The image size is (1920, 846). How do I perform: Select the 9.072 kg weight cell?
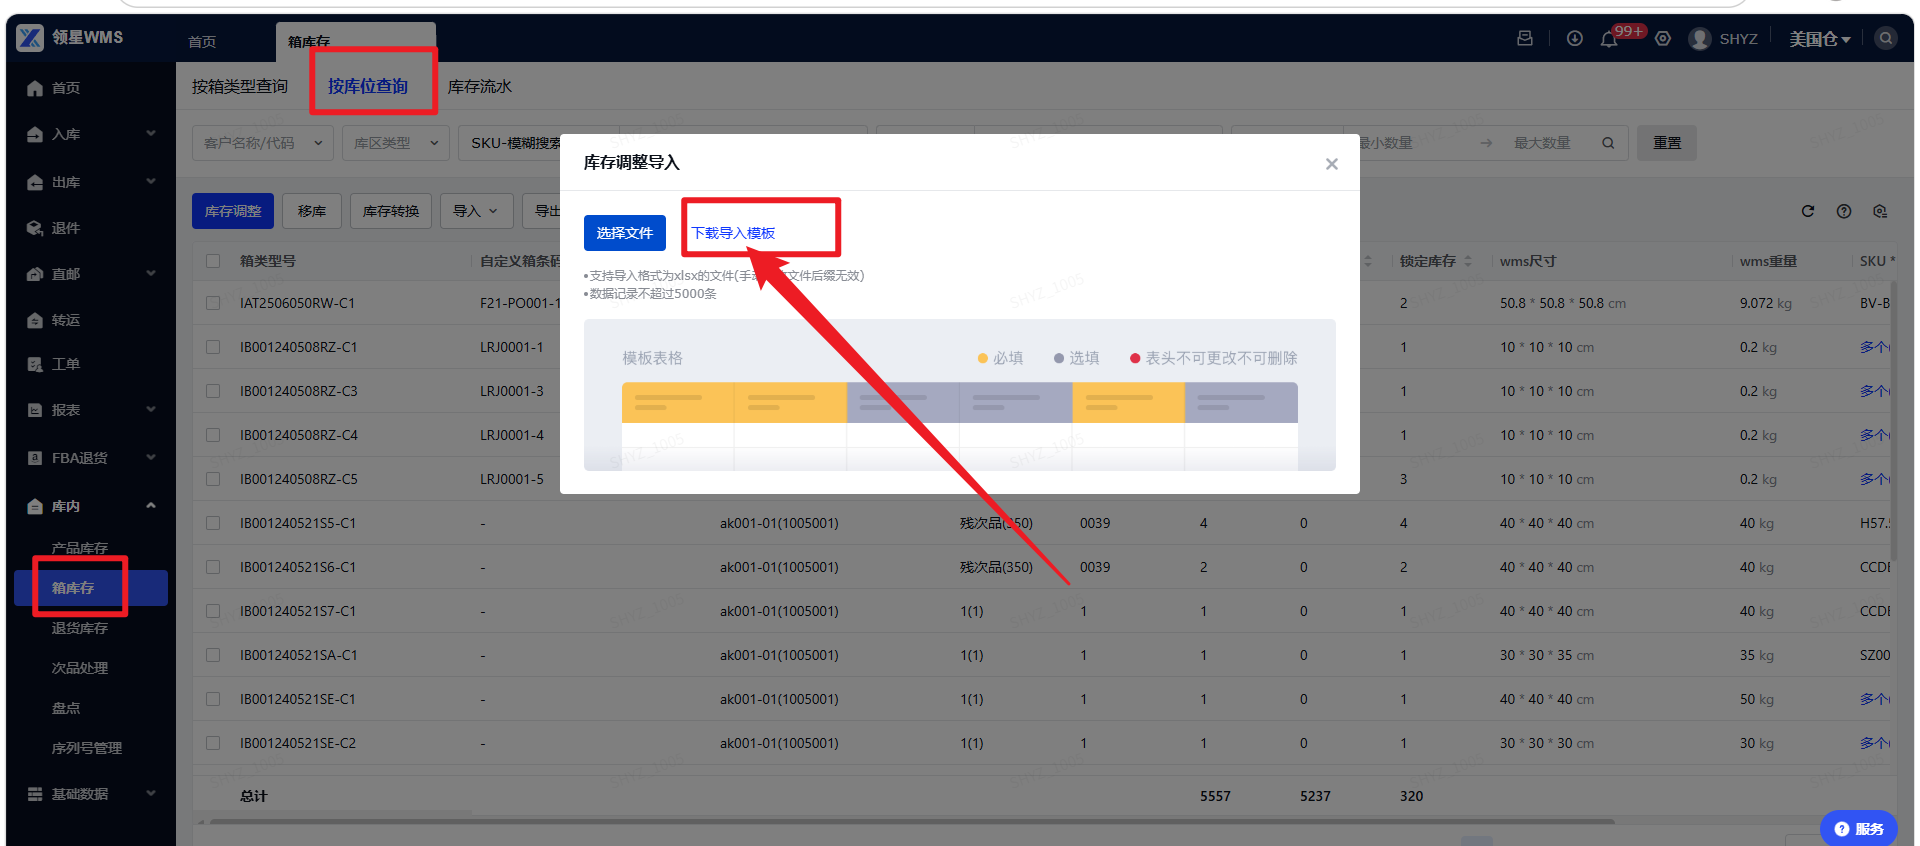click(1766, 303)
